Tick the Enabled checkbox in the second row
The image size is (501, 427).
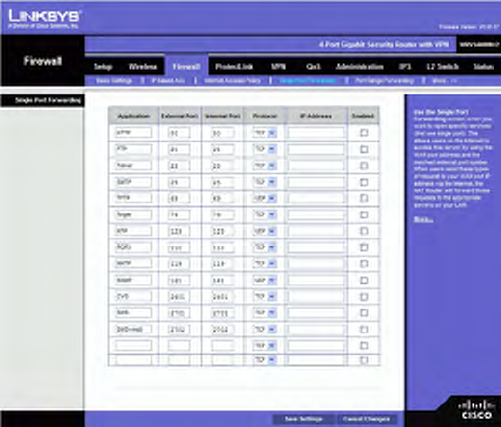364,149
